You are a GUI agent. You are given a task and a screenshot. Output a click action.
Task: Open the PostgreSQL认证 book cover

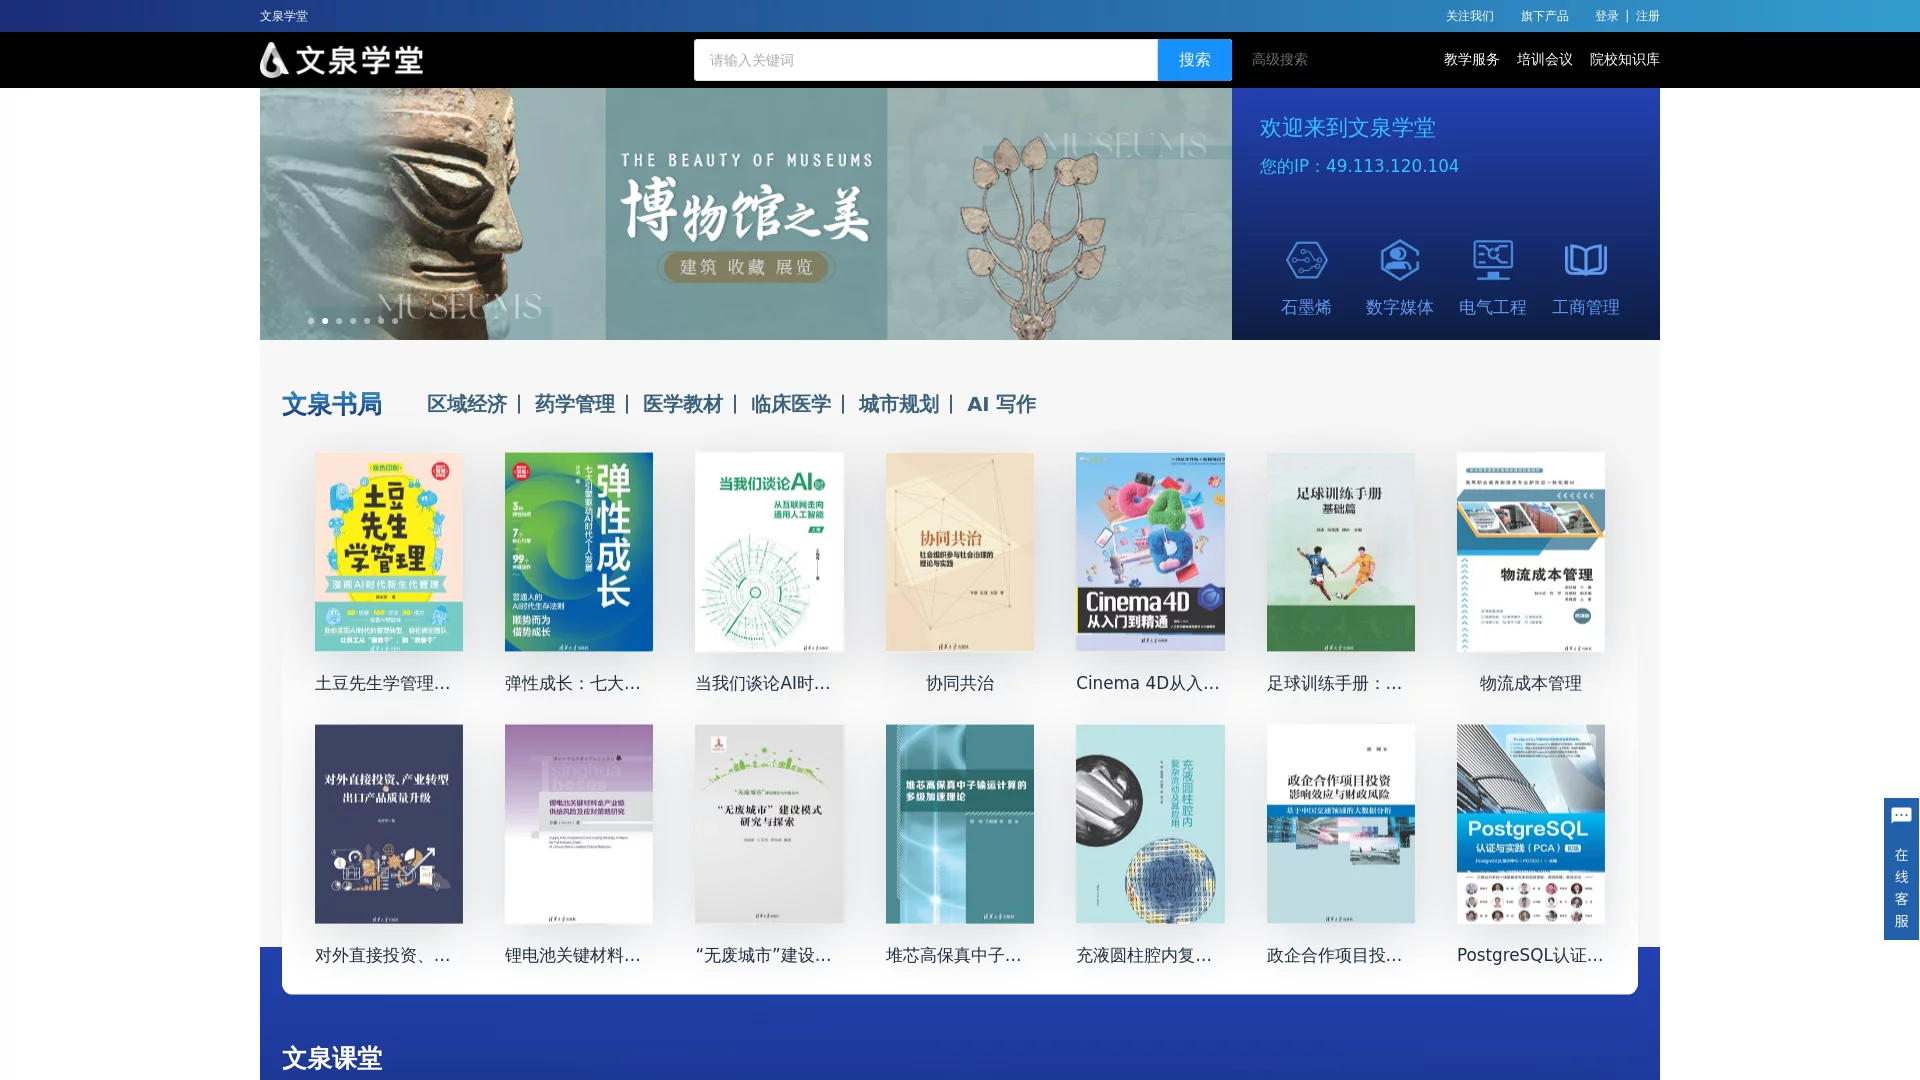[1530, 824]
